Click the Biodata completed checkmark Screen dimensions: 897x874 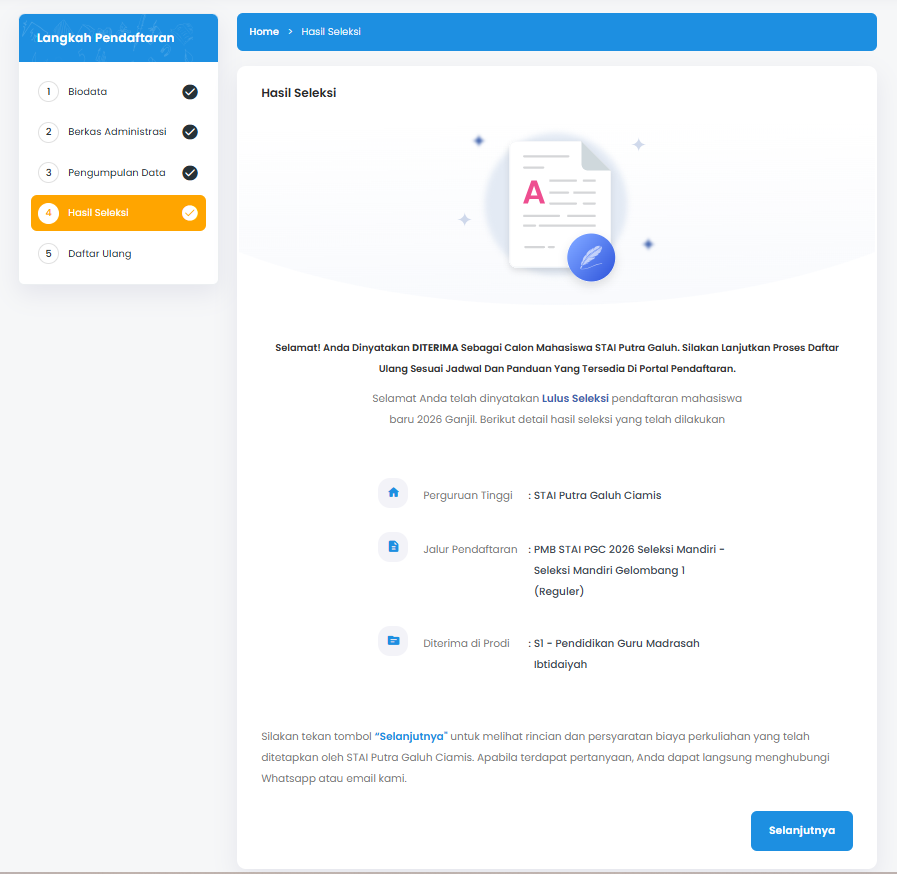(190, 92)
